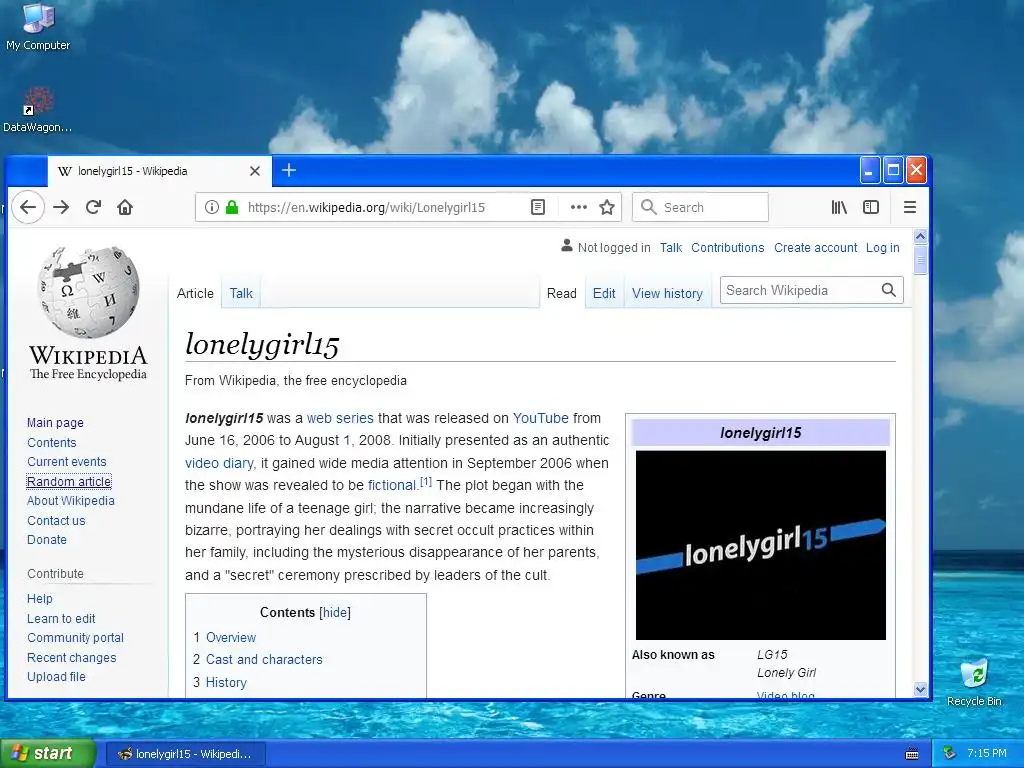Click the system tray icon beside the clock

click(950, 754)
